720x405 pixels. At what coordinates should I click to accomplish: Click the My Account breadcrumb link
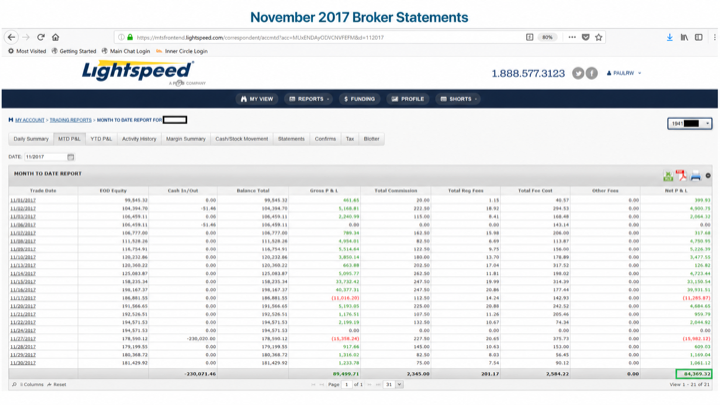click(30, 120)
